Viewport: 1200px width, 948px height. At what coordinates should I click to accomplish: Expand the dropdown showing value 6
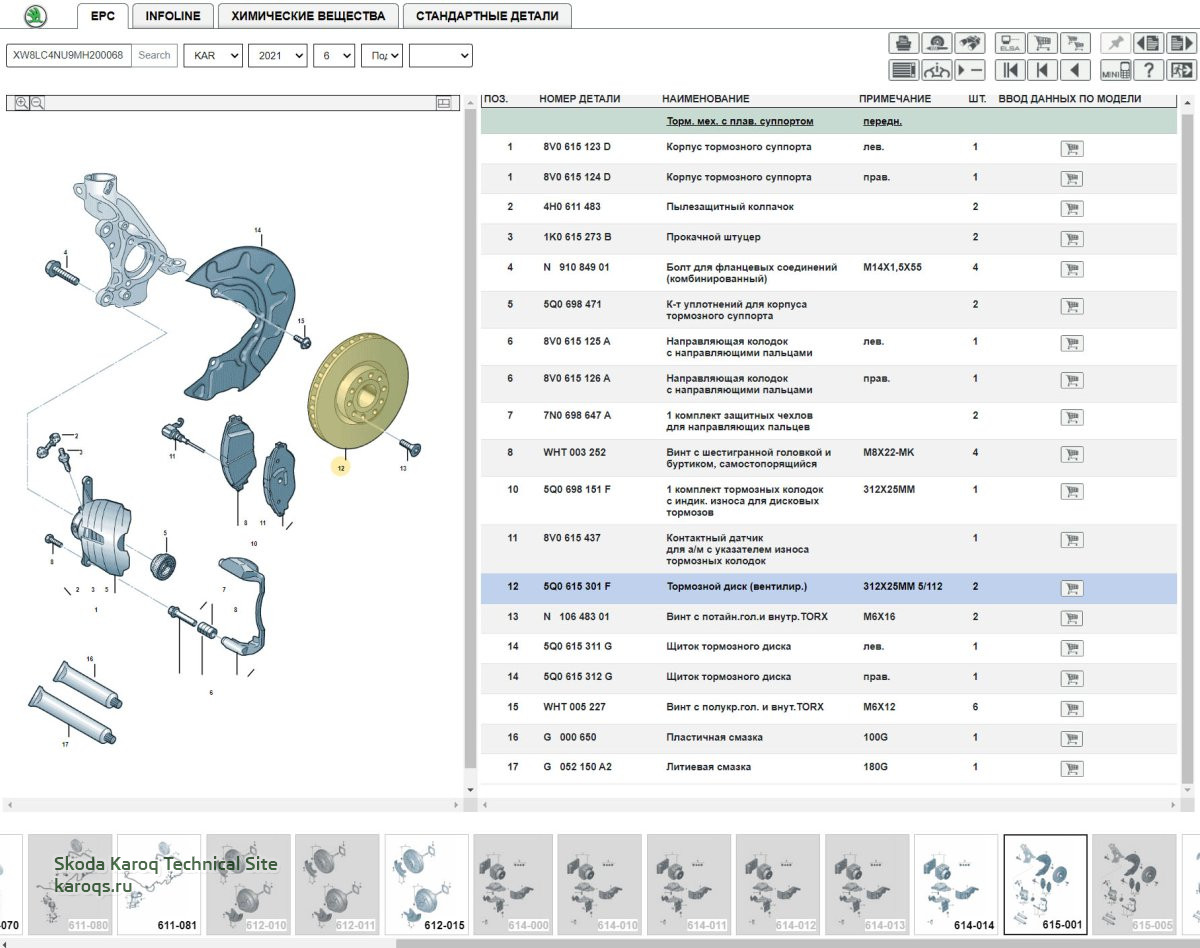[333, 56]
